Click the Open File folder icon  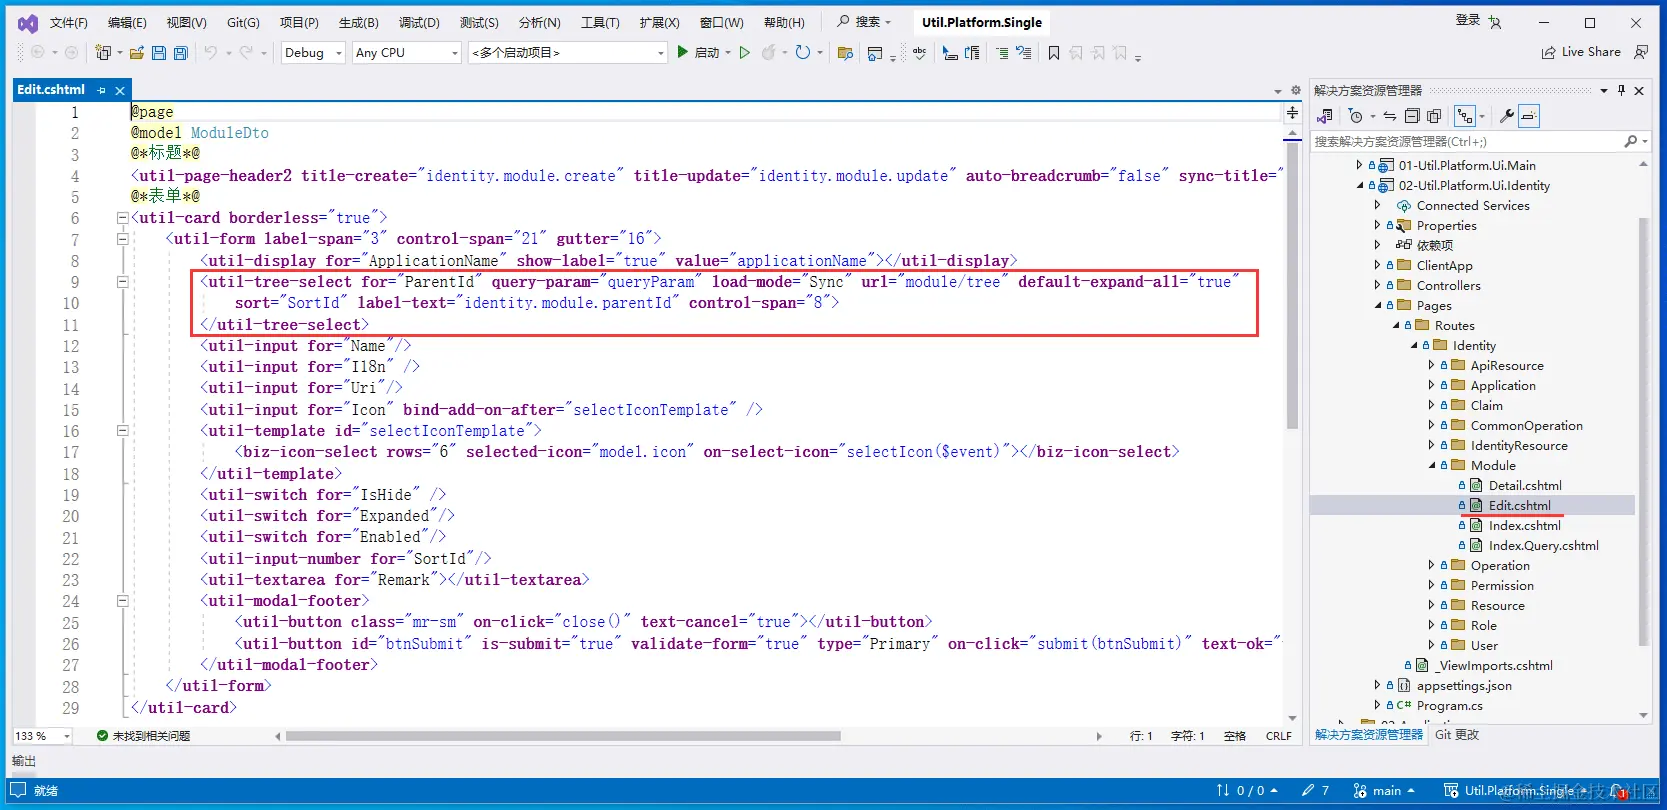click(137, 52)
